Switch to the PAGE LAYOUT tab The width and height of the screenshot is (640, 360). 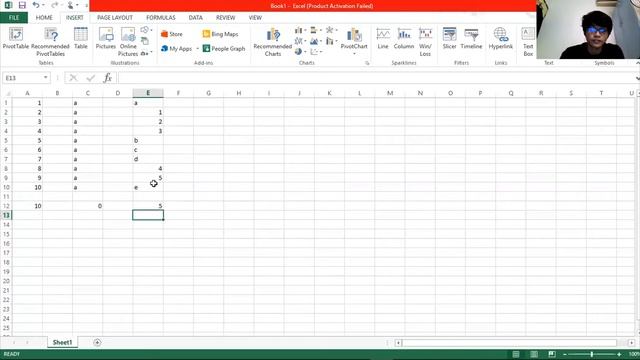coord(115,18)
